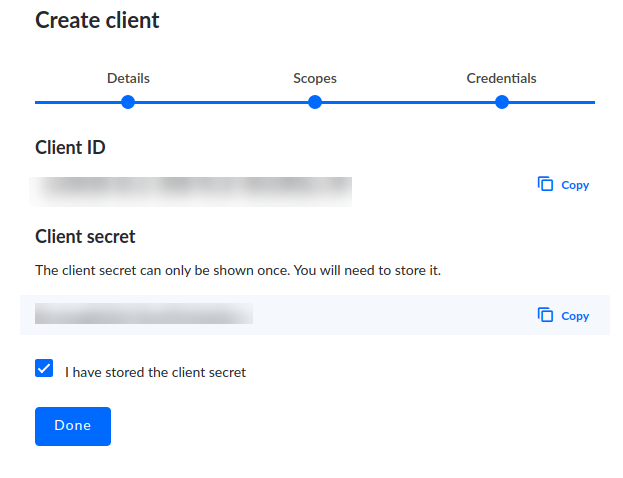The image size is (623, 478).
Task: Click the Copy text link for client secret
Action: (x=575, y=316)
